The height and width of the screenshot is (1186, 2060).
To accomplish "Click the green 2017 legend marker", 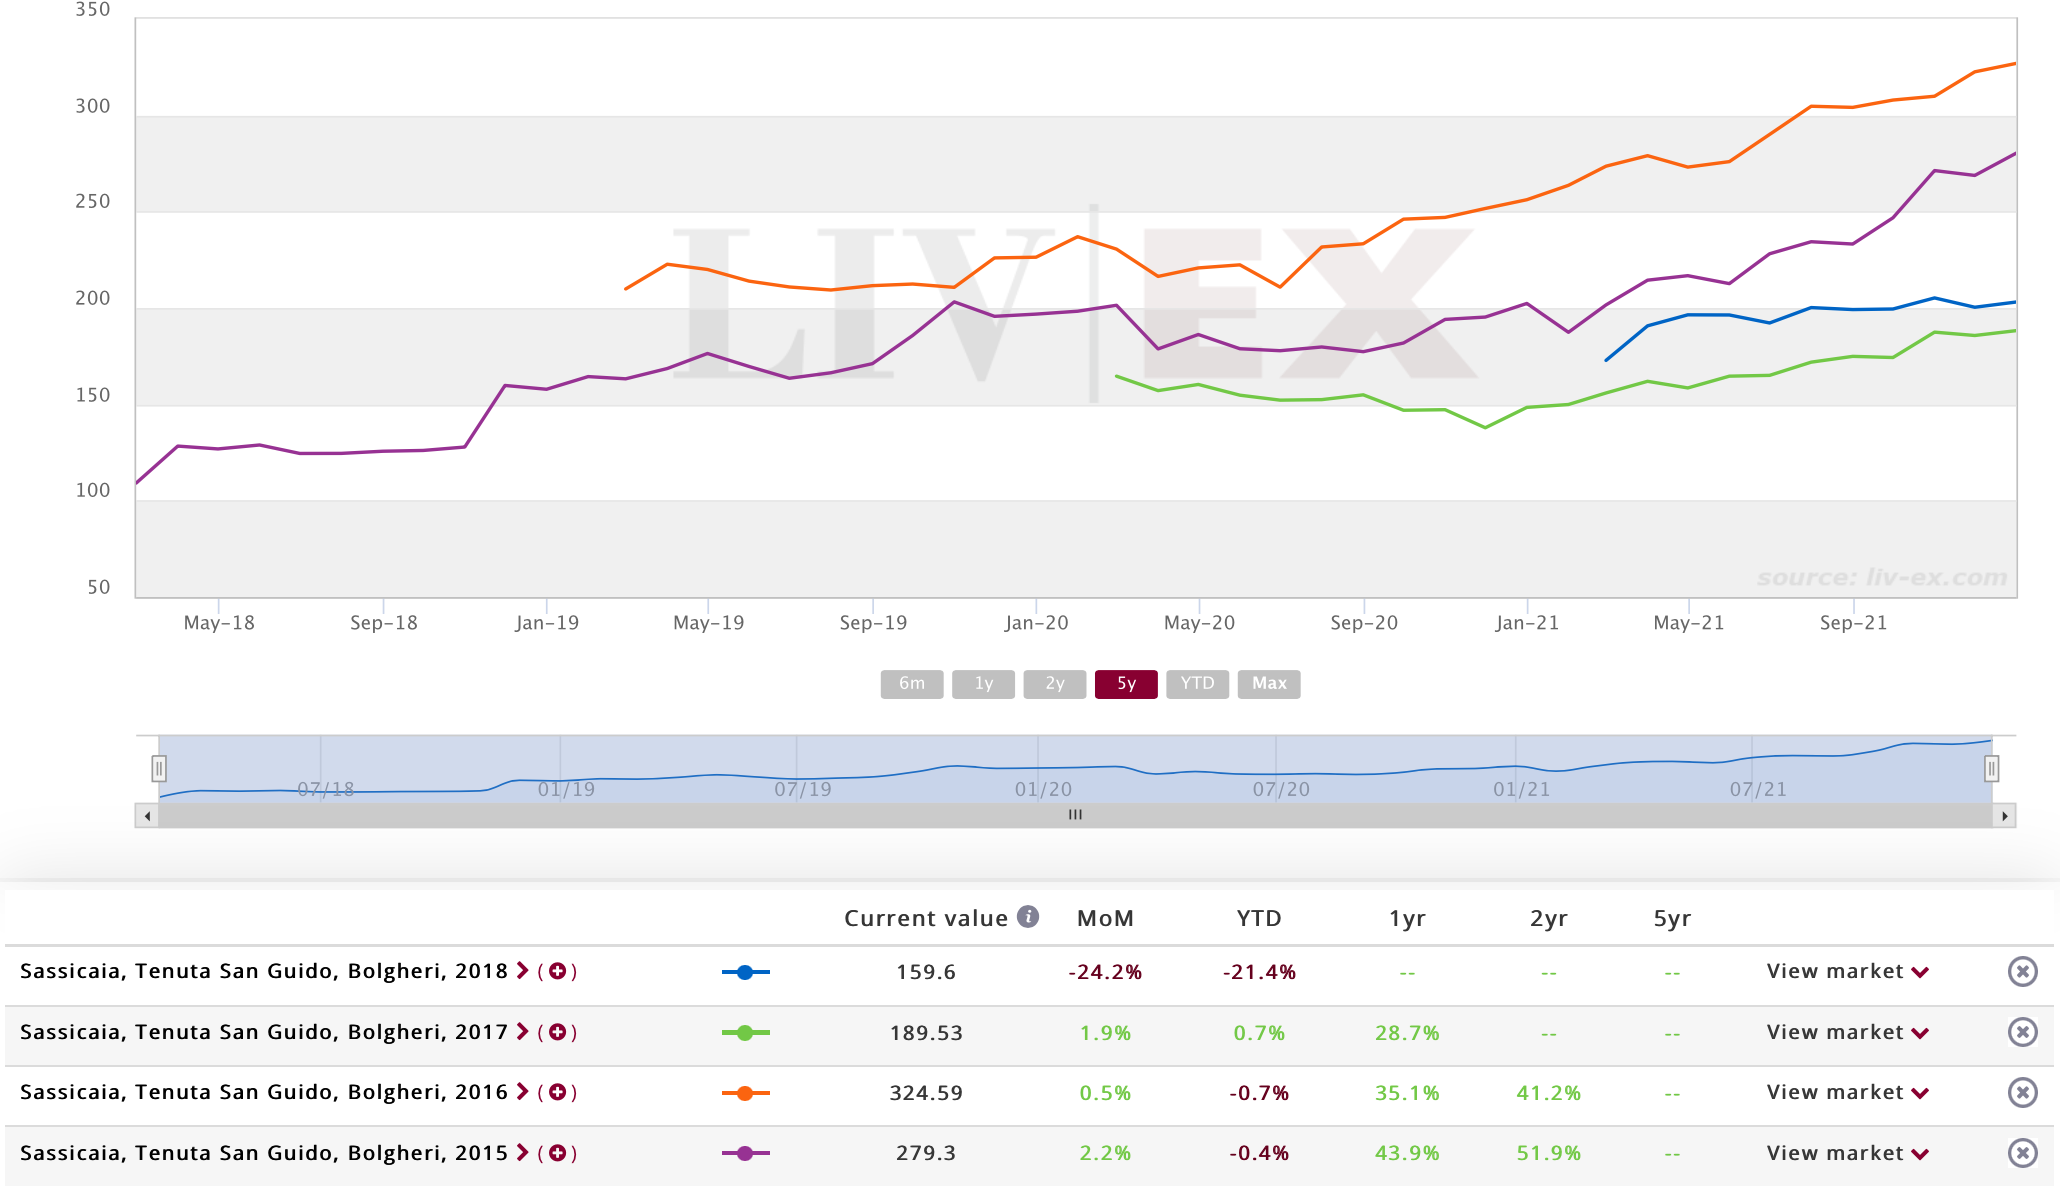I will coord(745,1033).
